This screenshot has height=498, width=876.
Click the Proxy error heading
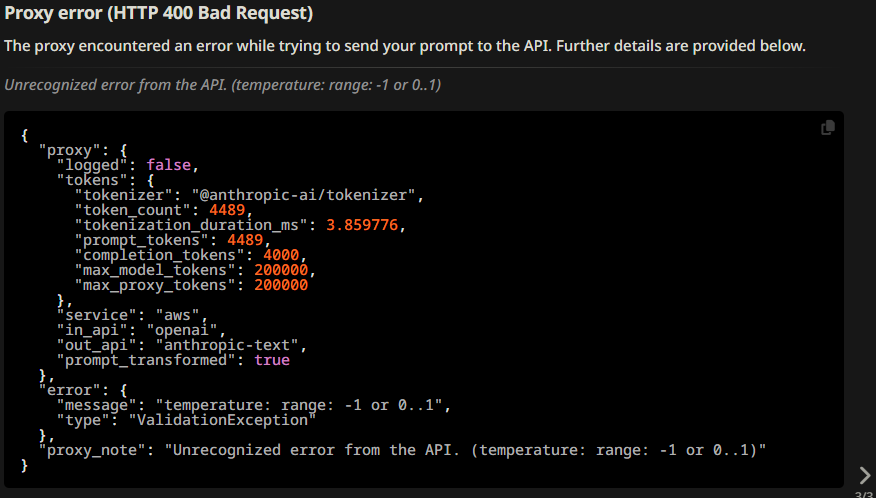[159, 13]
